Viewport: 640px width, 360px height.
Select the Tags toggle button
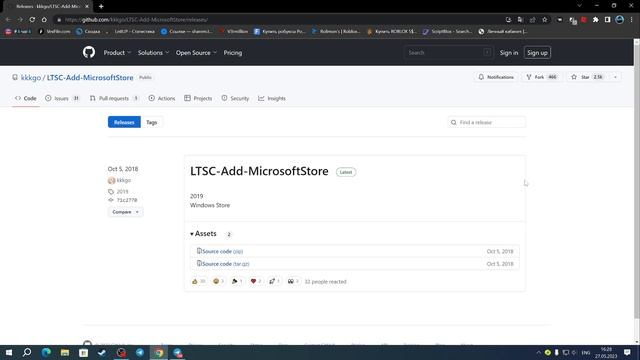(x=151, y=122)
